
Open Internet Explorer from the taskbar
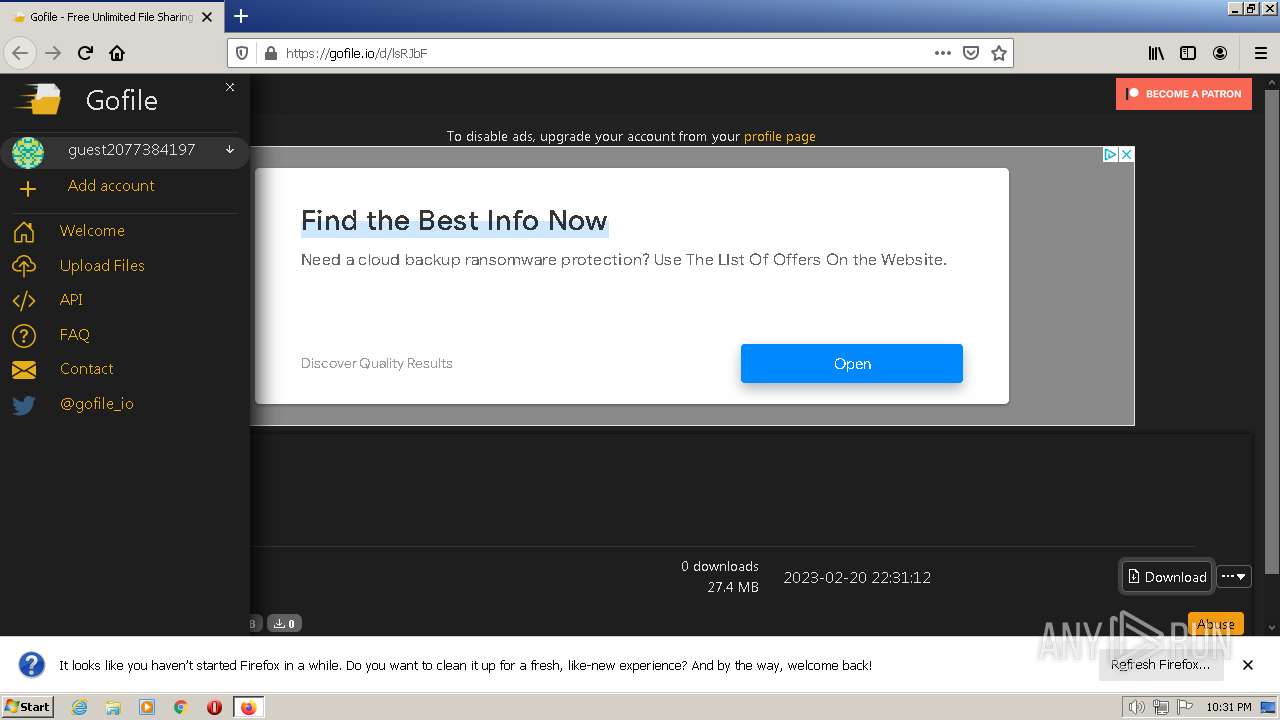[x=79, y=707]
